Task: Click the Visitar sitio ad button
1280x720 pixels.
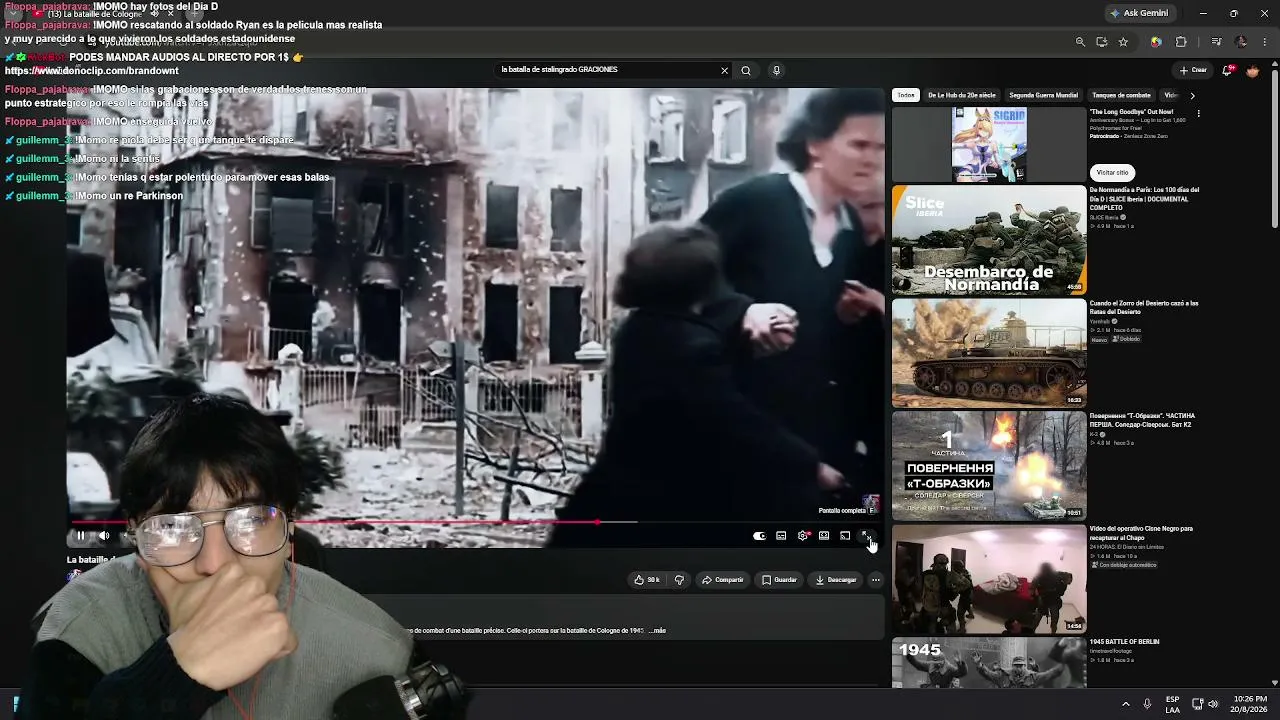Action: (1112, 172)
